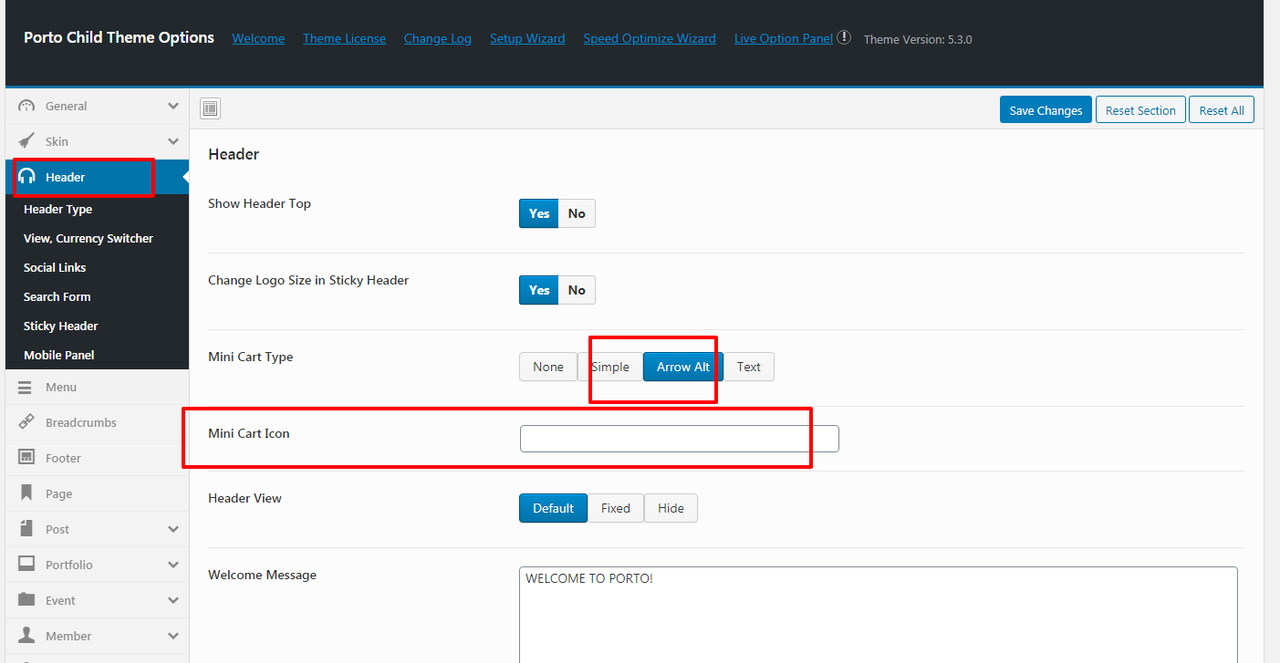This screenshot has width=1280, height=663.
Task: Open the Live Option Panel link
Action: [x=783, y=38]
